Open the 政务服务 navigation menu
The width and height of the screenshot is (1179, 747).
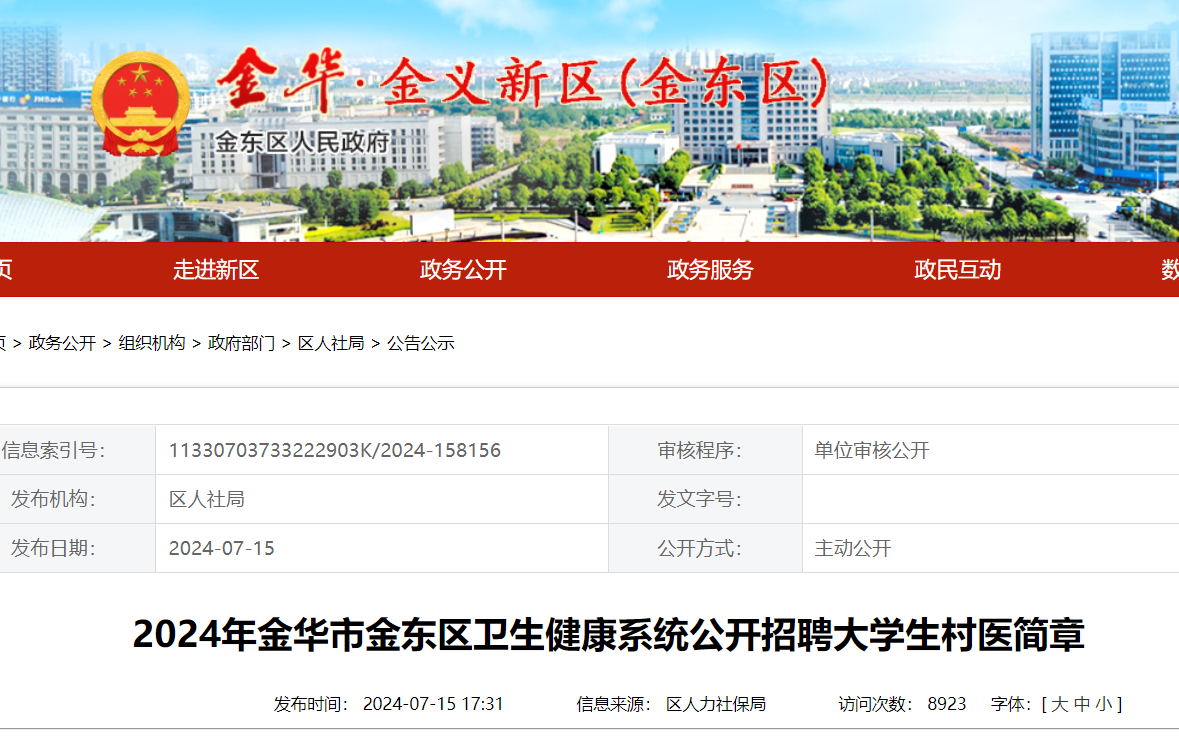[x=710, y=269]
